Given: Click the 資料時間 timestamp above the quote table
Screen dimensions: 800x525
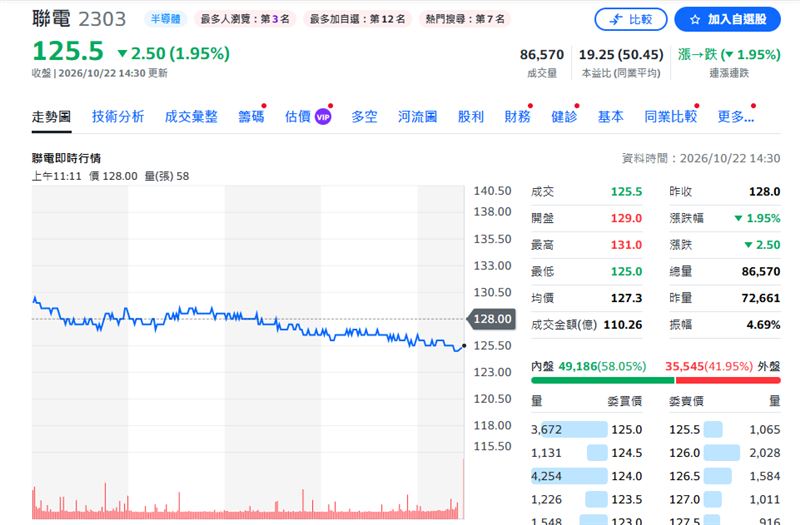Looking at the screenshot, I should [x=701, y=158].
